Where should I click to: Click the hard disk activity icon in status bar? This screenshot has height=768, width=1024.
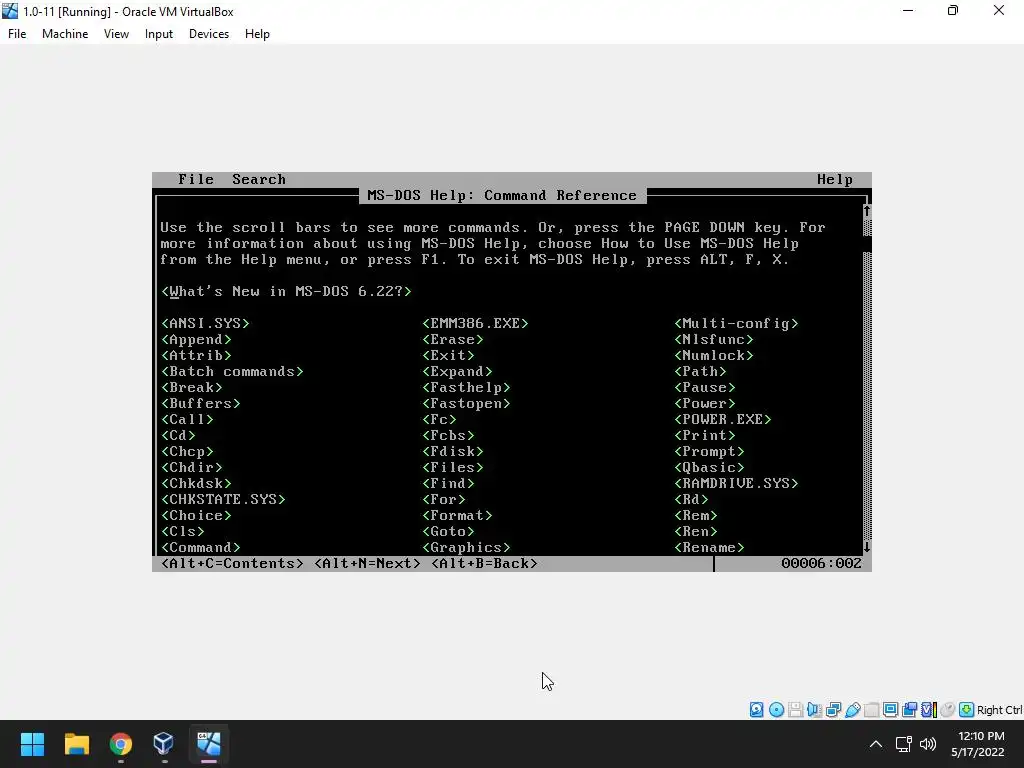pyautogui.click(x=756, y=709)
